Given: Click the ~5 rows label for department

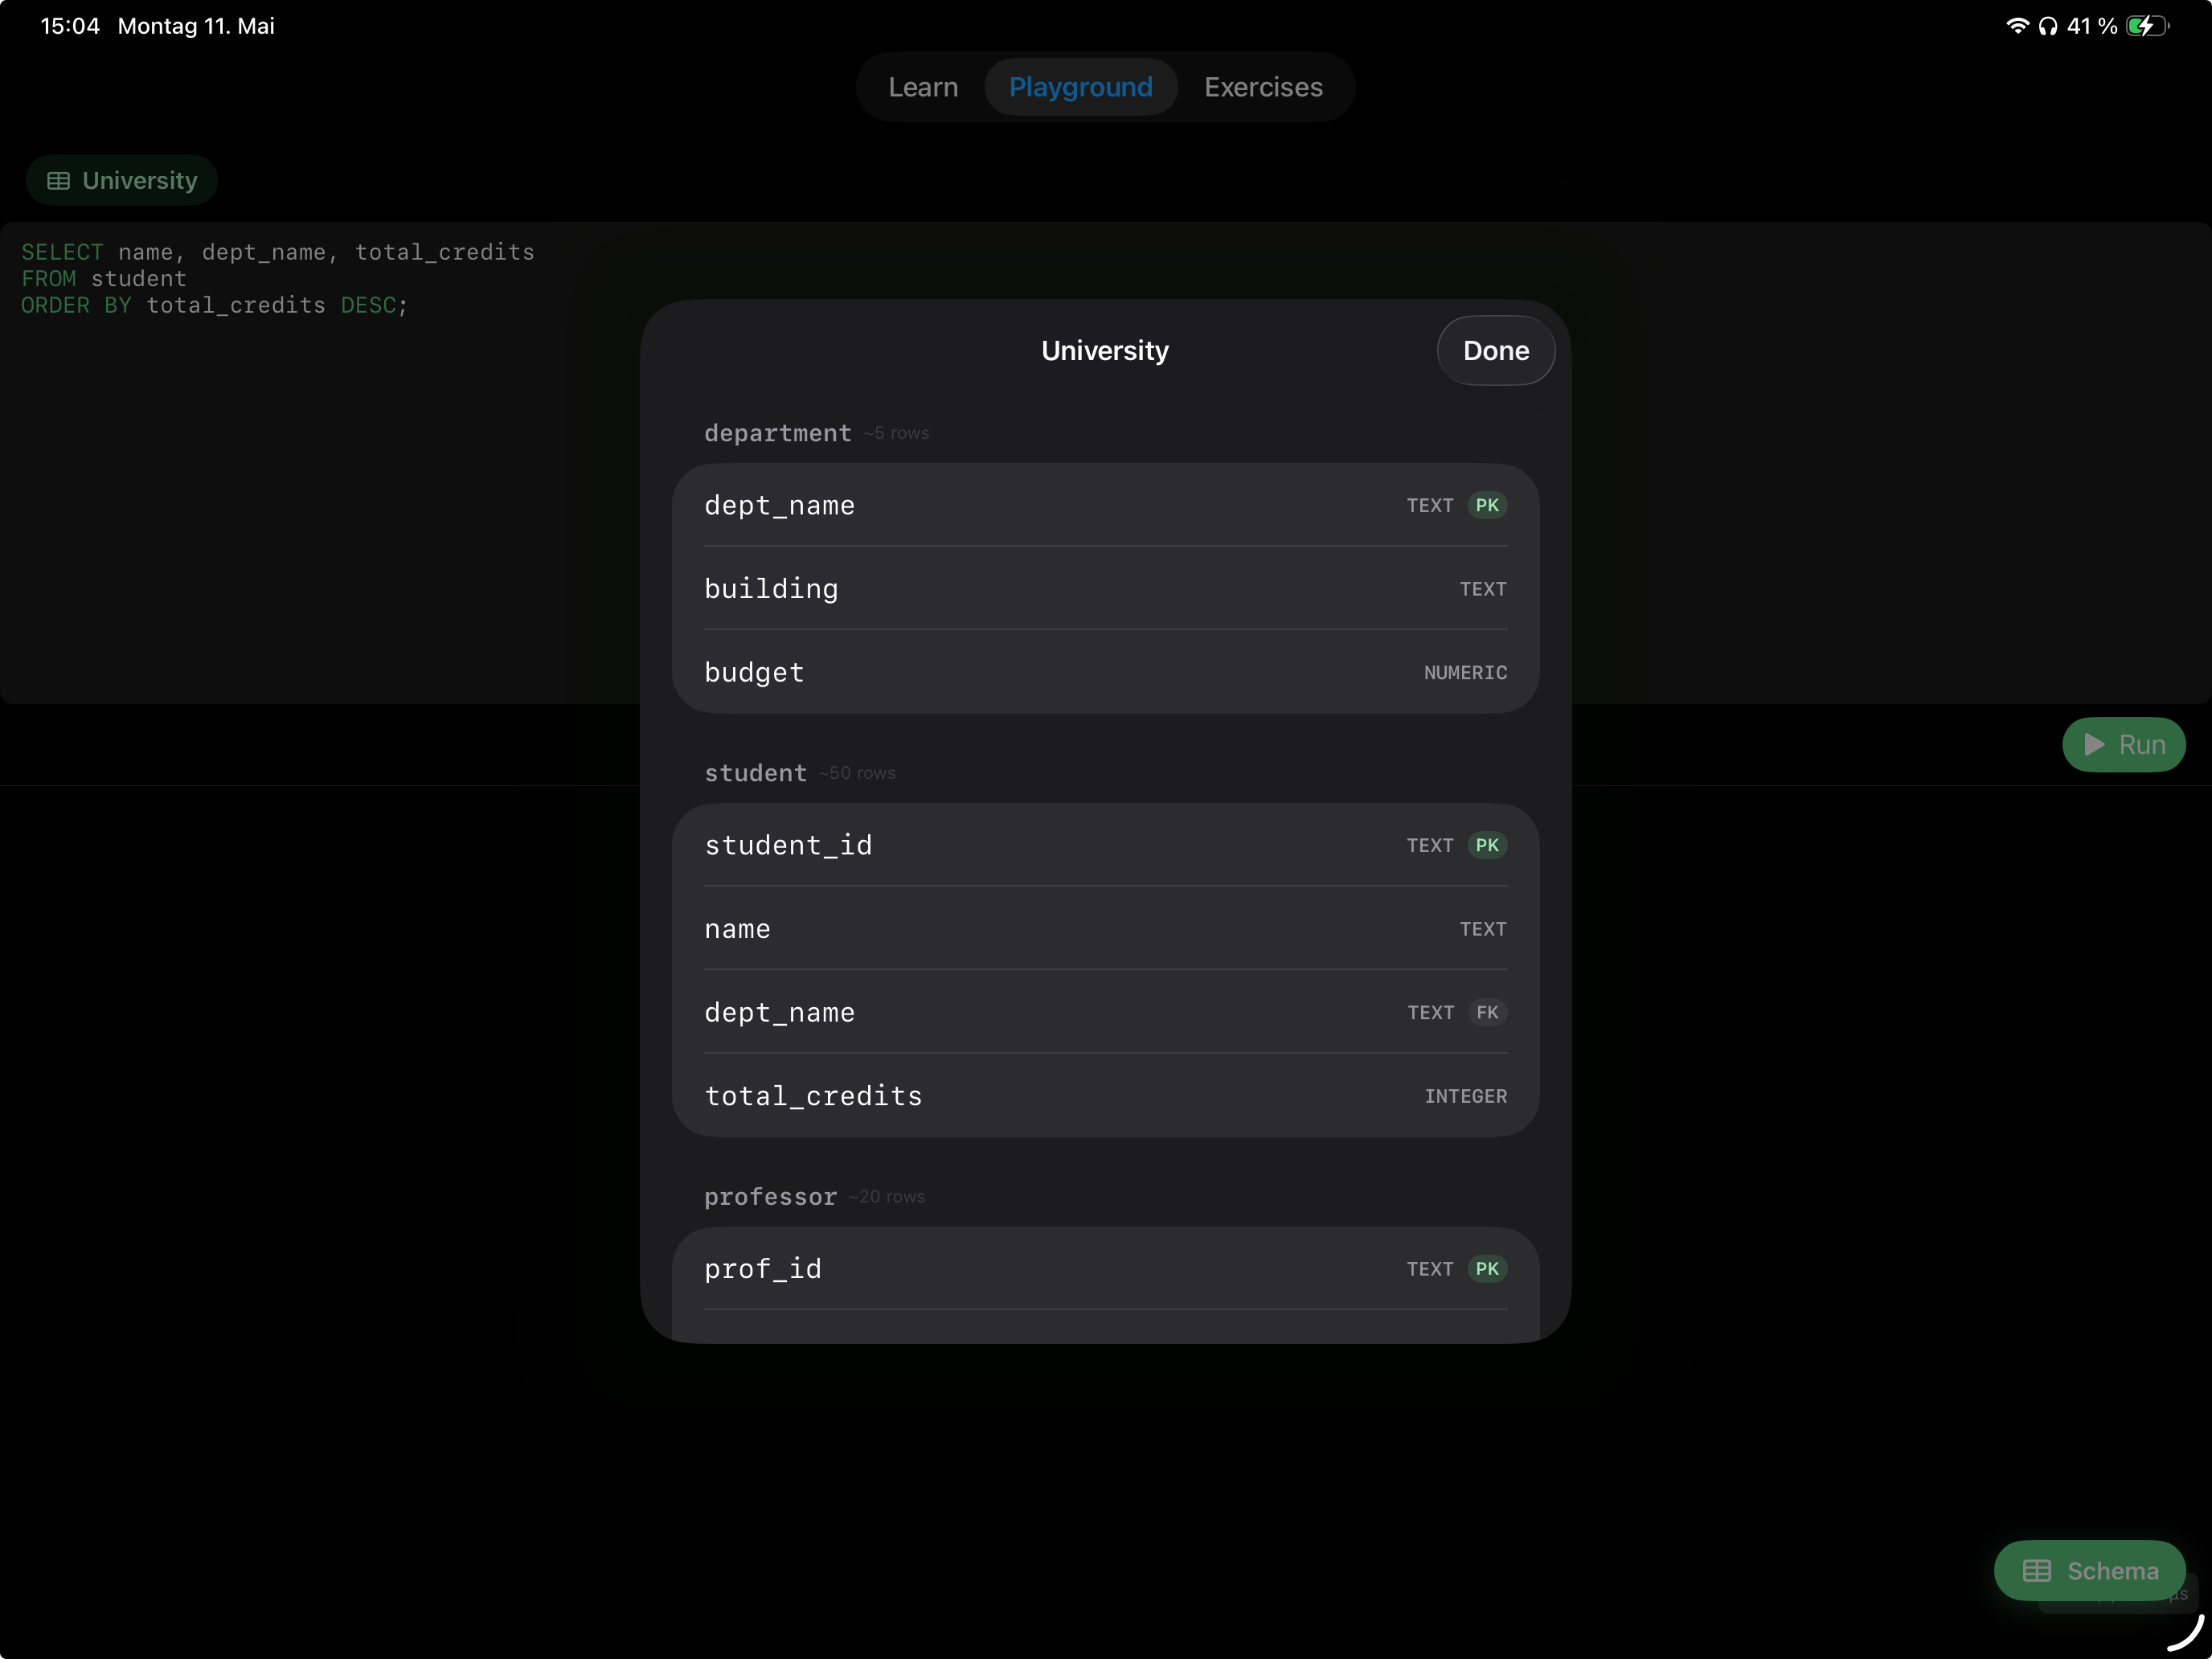Looking at the screenshot, I should click(x=896, y=433).
